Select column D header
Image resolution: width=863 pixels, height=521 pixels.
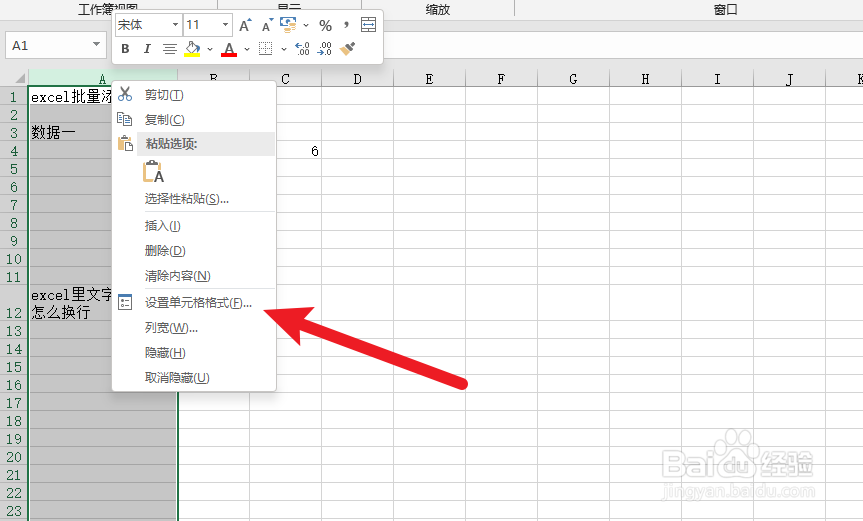point(357,79)
